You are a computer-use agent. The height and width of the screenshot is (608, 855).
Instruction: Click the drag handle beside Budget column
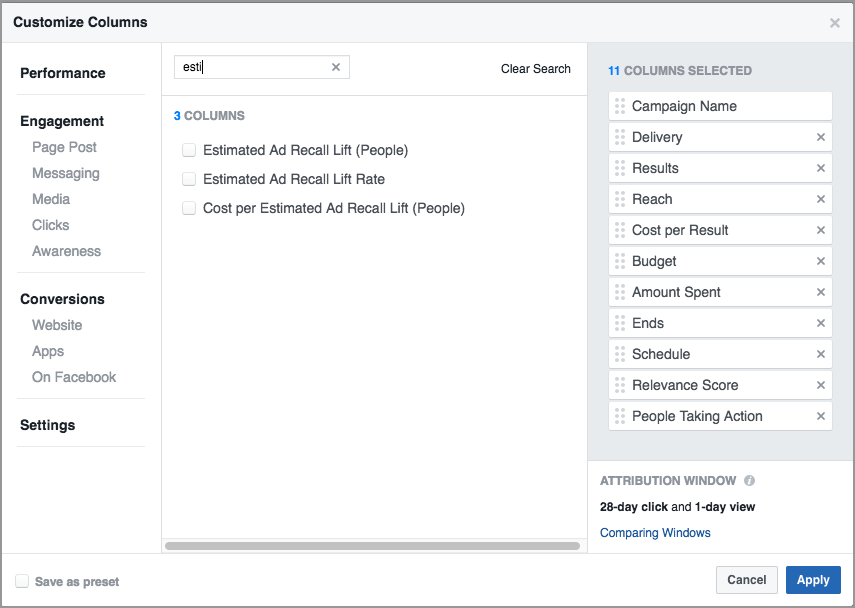coord(620,261)
